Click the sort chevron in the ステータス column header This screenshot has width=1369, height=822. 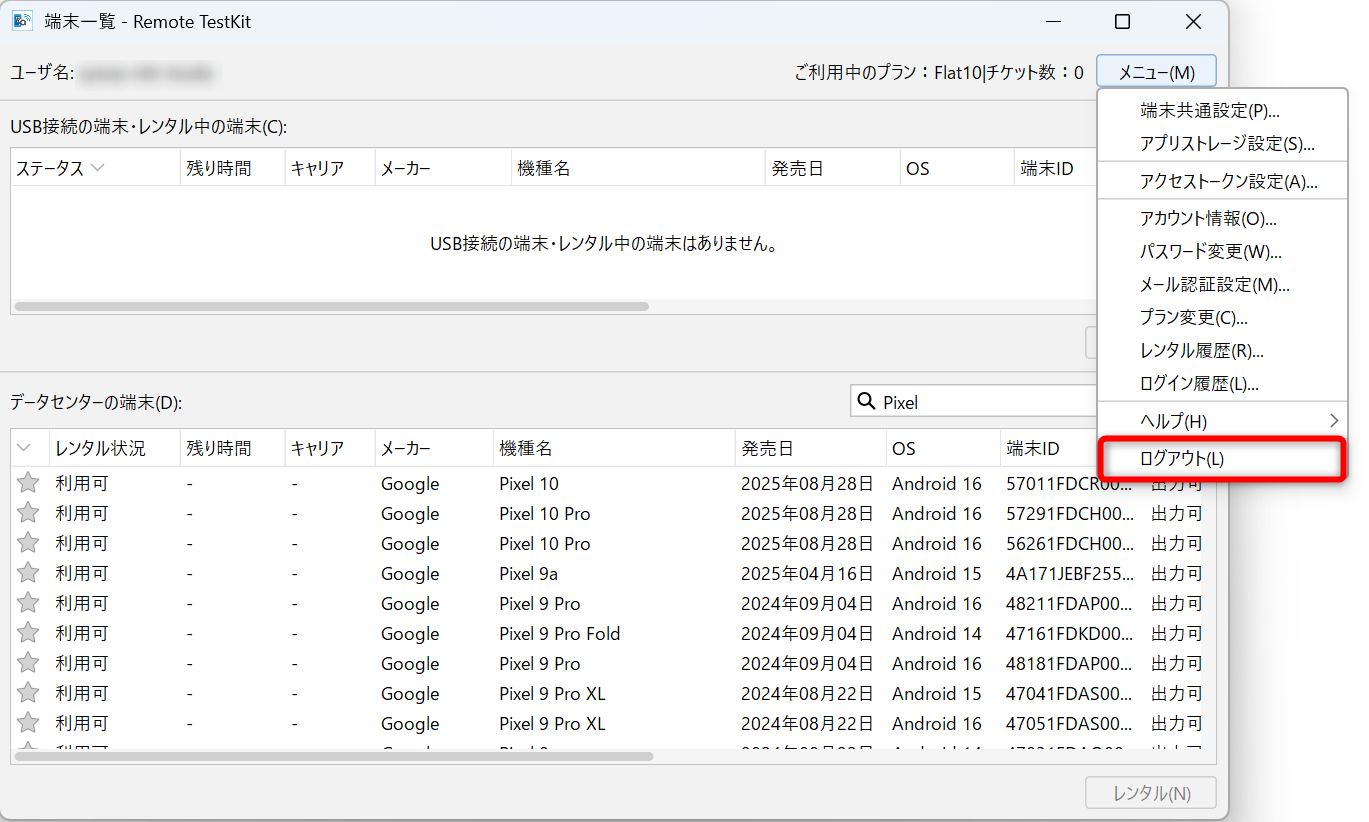pyautogui.click(x=97, y=168)
